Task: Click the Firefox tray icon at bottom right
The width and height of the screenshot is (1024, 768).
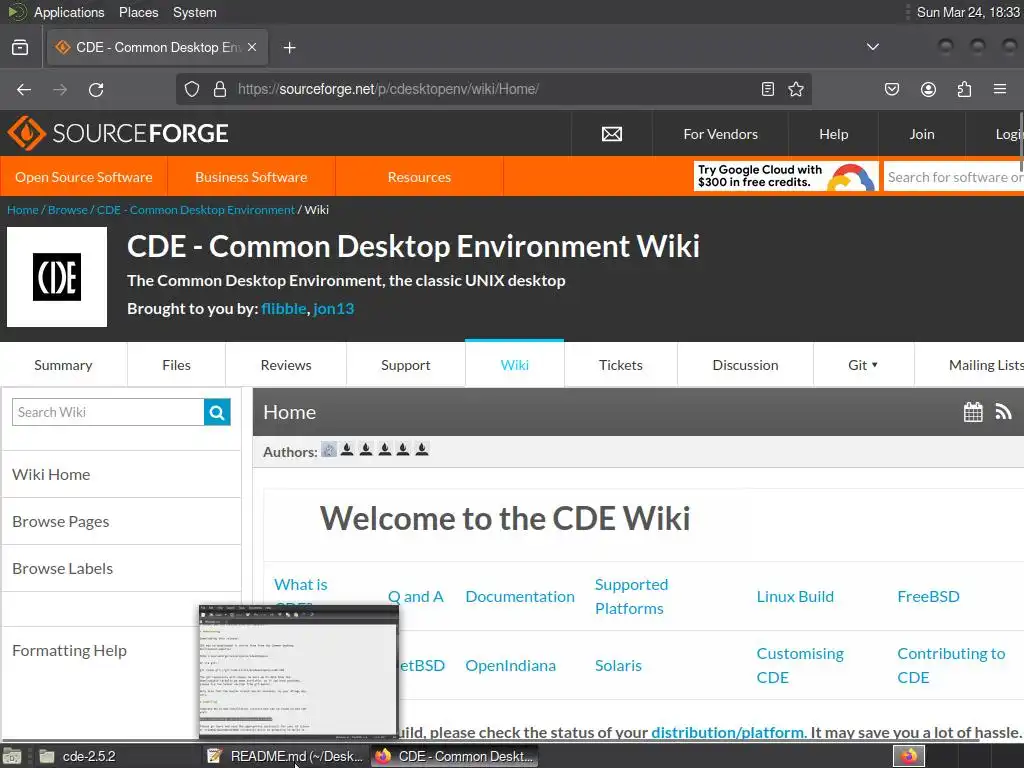Action: click(909, 756)
